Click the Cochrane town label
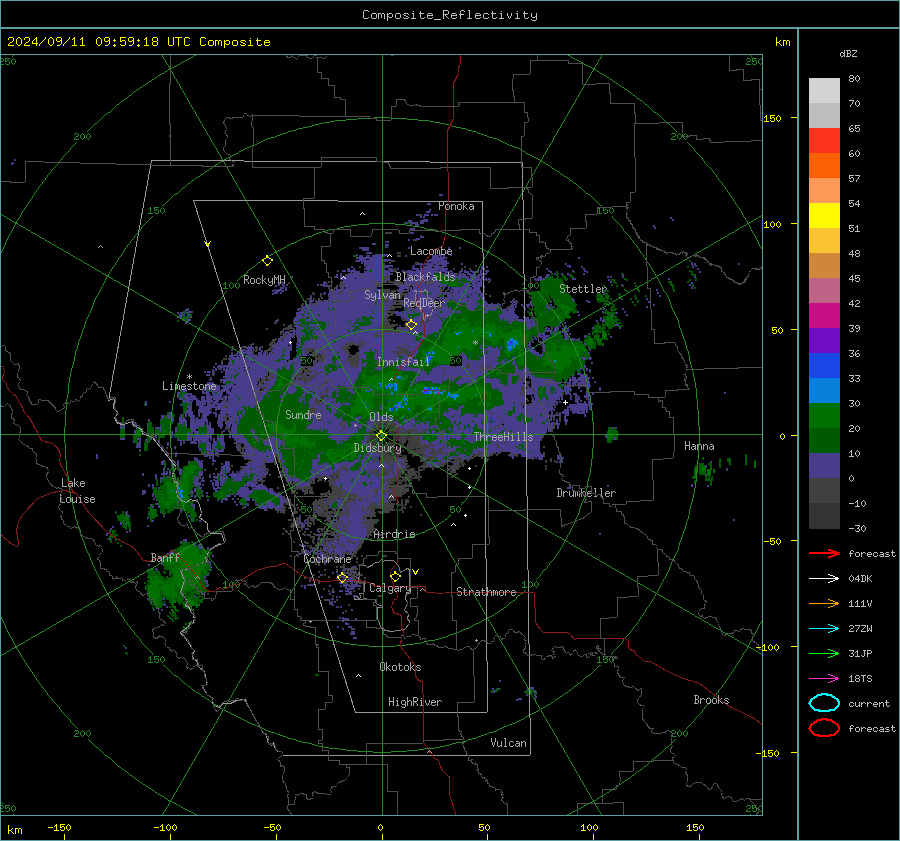The width and height of the screenshot is (900, 841). pos(327,559)
